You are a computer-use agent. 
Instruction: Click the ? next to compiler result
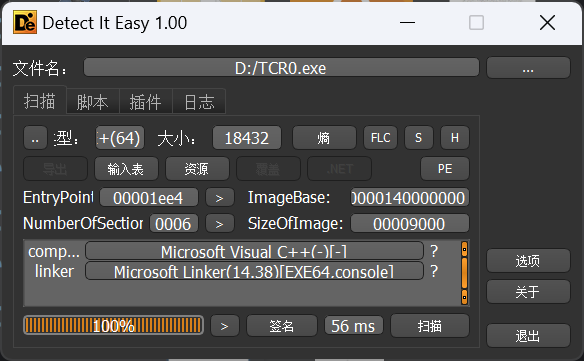pyautogui.click(x=434, y=251)
